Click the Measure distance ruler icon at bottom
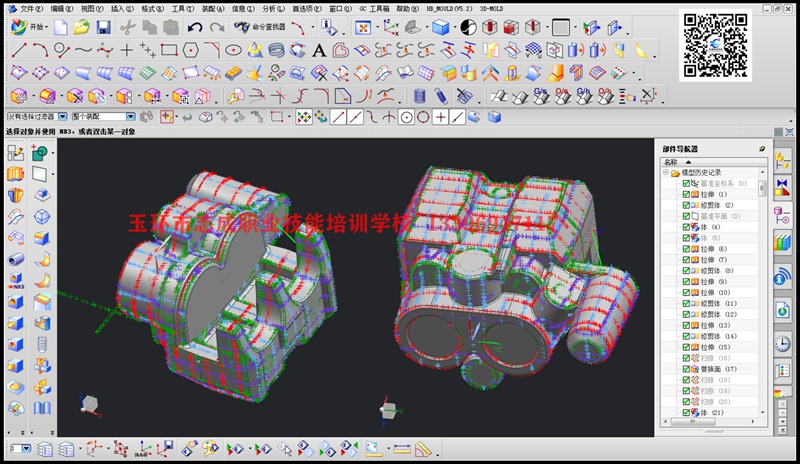Screen dimensions: 800x464 tap(402, 449)
